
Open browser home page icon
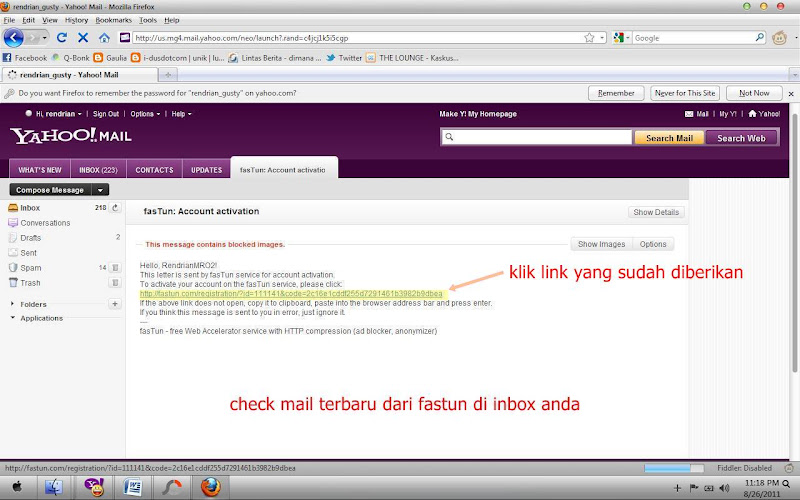104,38
